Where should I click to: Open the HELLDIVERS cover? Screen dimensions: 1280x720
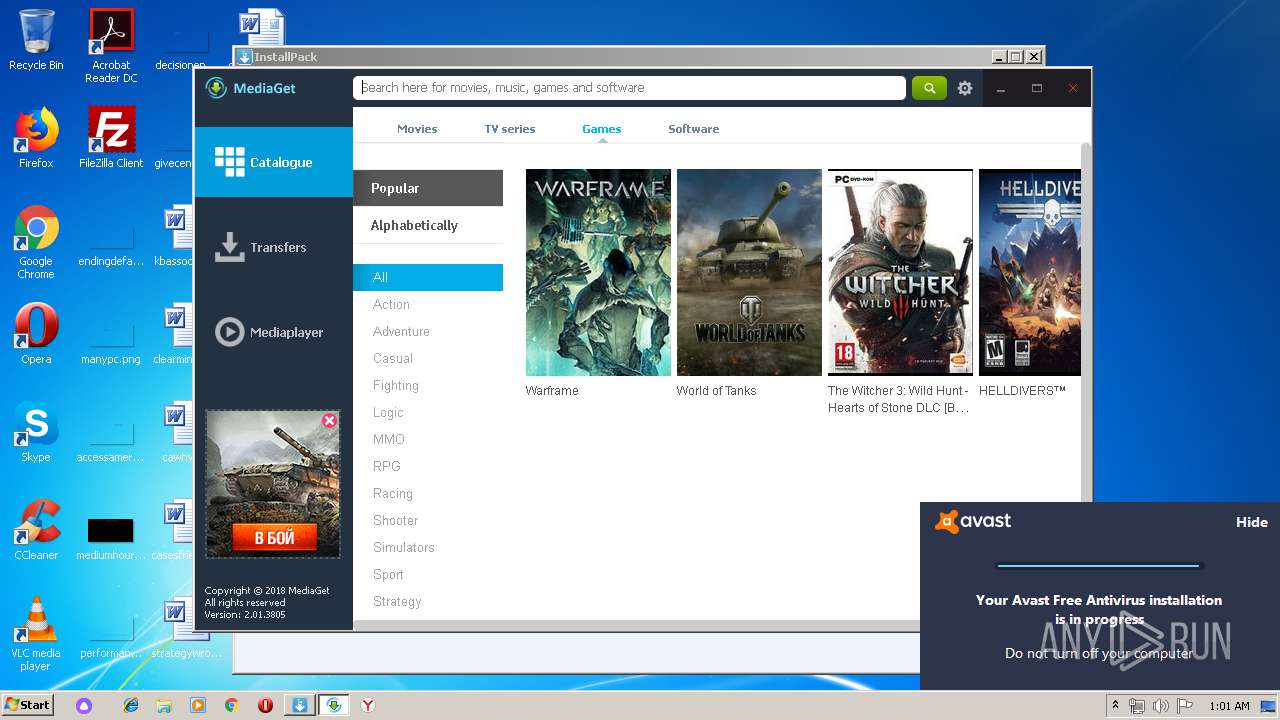[x=1030, y=272]
